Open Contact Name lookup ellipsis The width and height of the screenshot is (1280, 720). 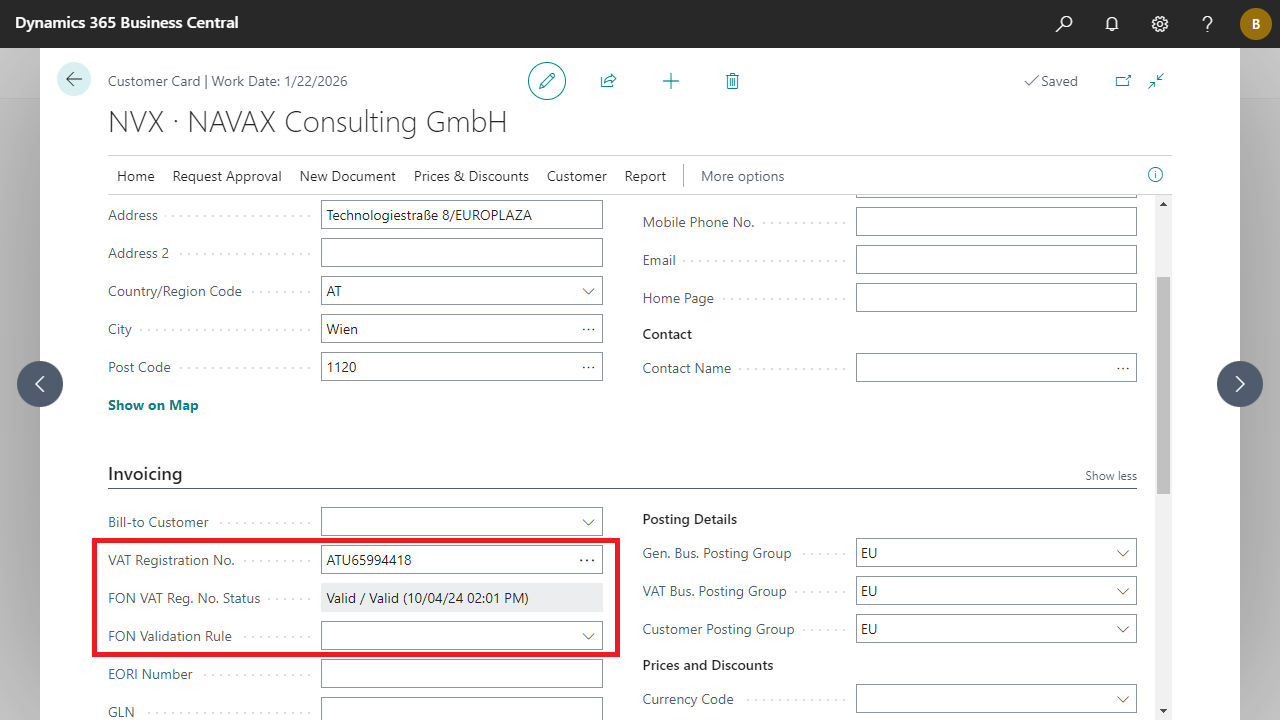(x=1122, y=368)
